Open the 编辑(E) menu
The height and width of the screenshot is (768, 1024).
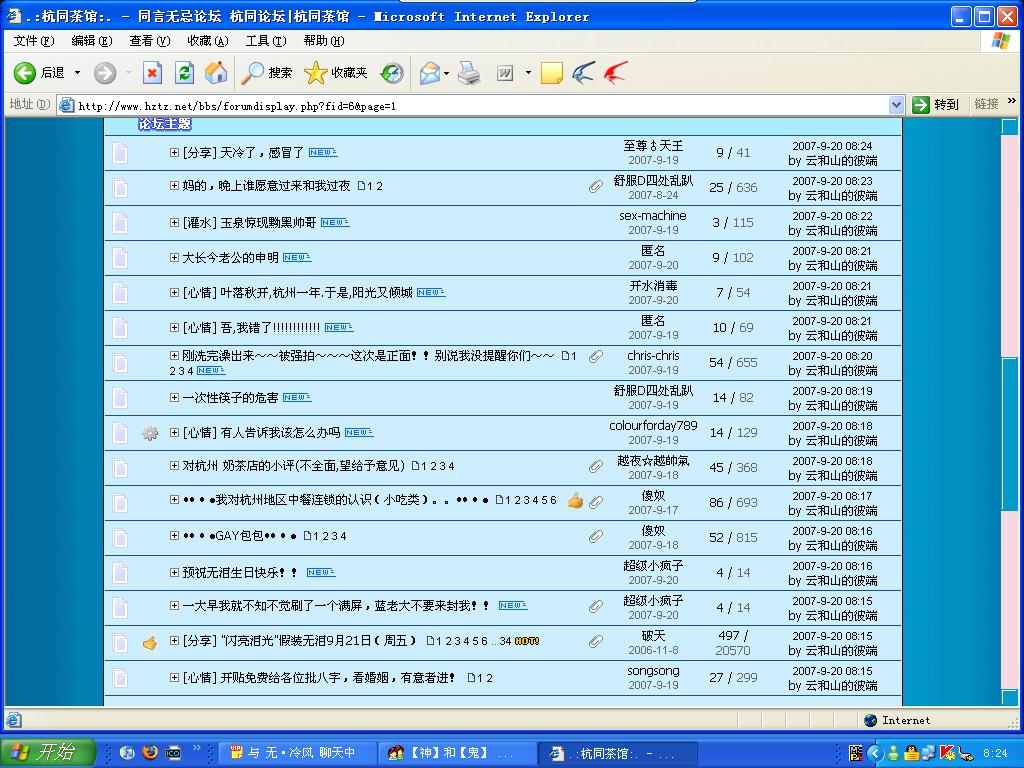pos(92,41)
